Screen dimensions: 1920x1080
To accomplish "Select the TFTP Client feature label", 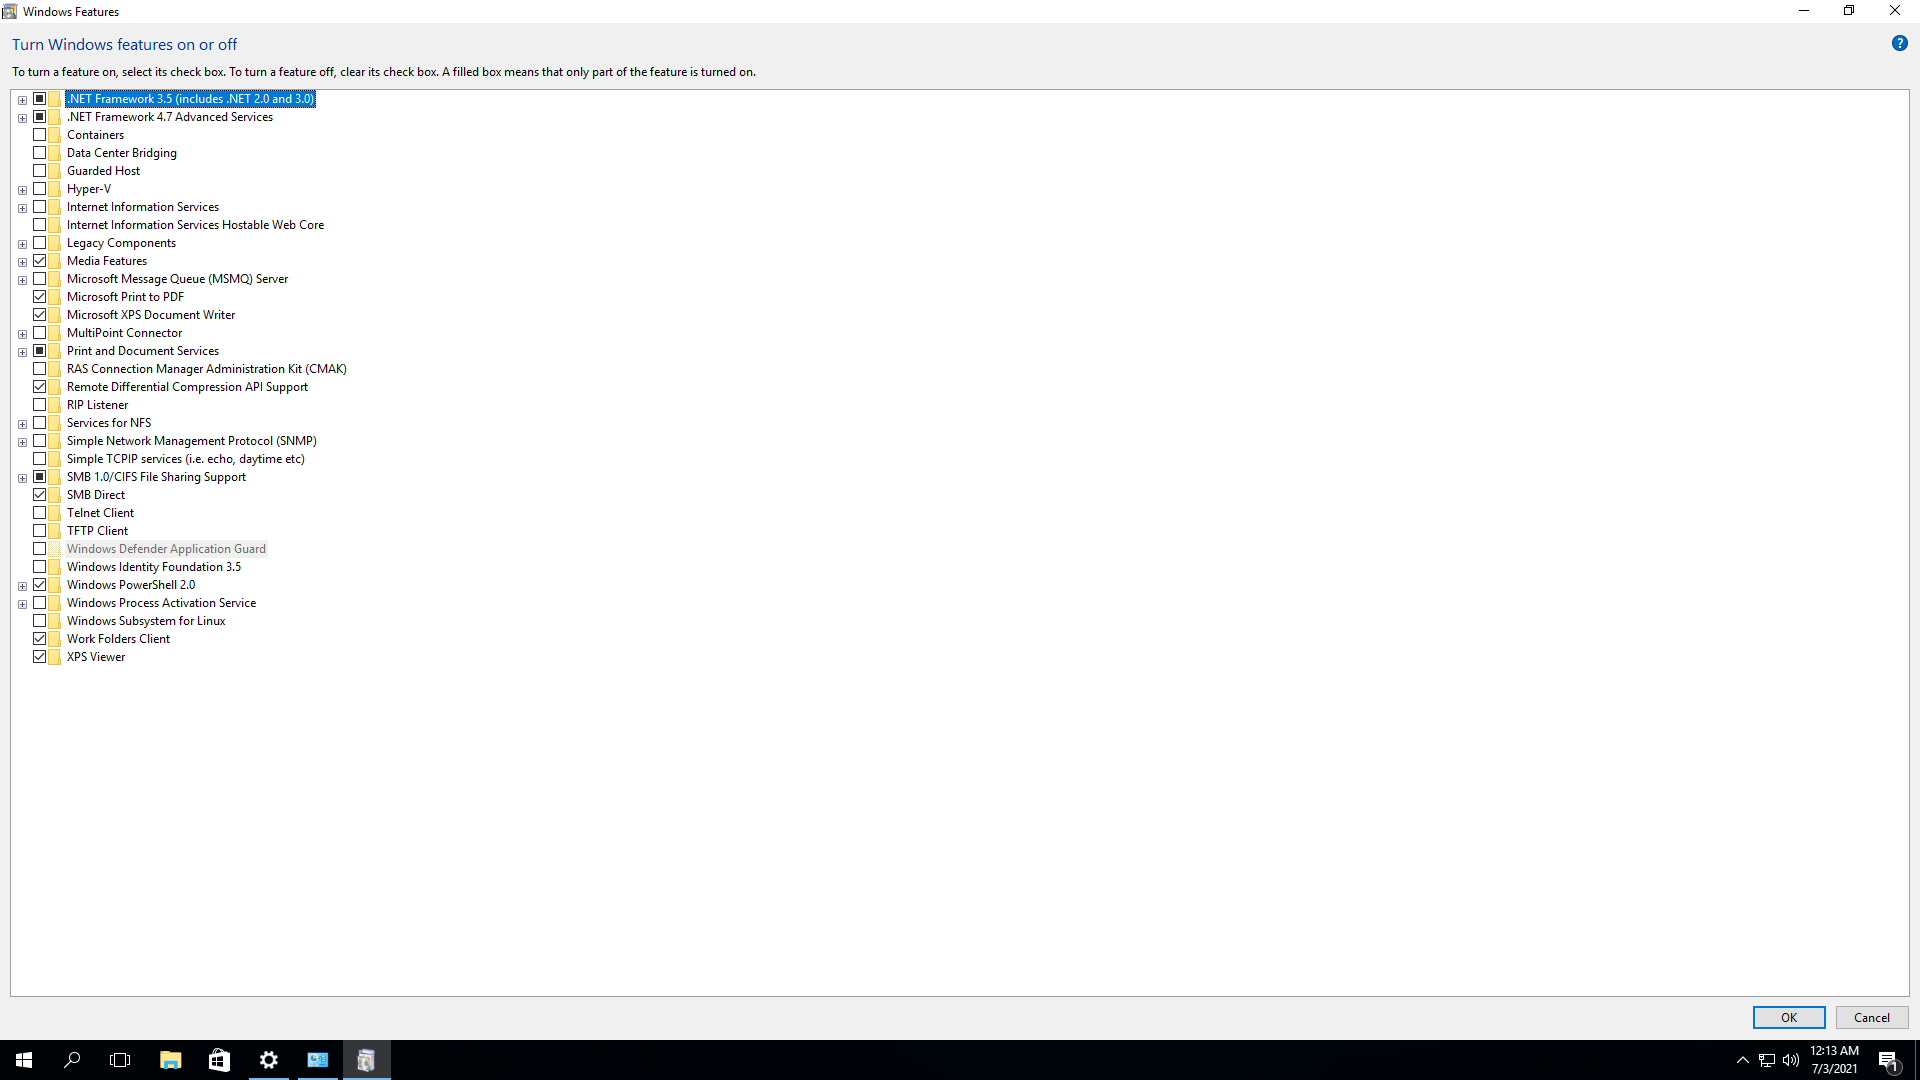I will [x=97, y=531].
